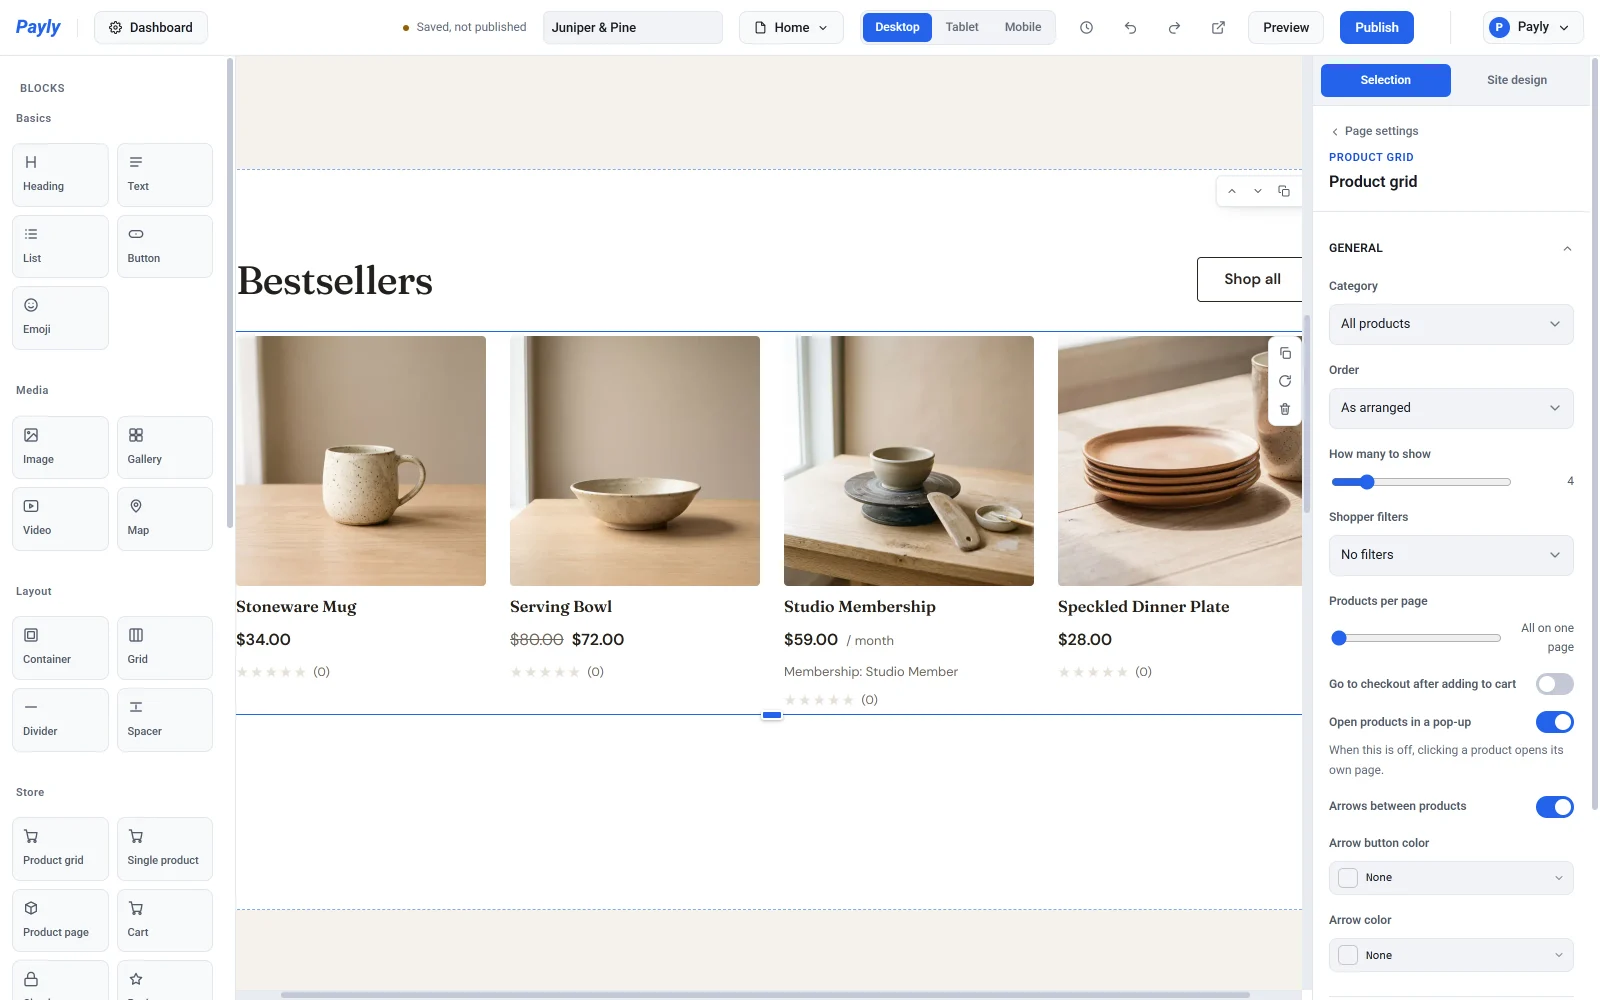Switch to Tablet view
This screenshot has width=1600, height=1000.
click(962, 27)
